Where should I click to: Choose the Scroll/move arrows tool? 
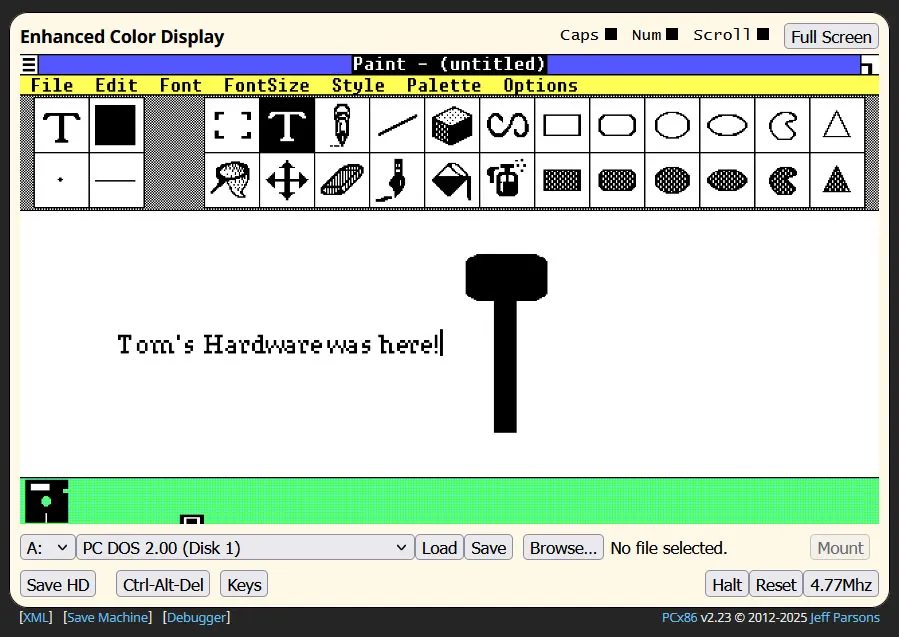[287, 180]
